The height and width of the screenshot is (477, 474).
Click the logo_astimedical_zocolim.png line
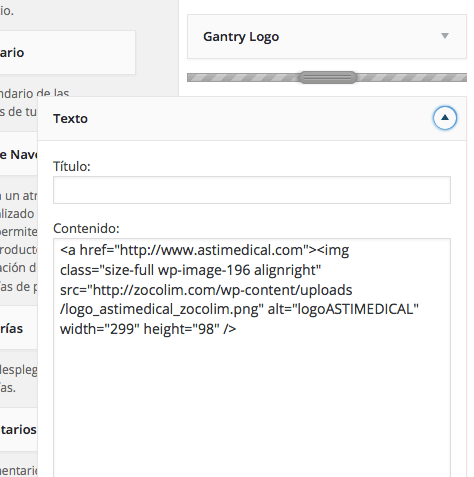tap(239, 309)
